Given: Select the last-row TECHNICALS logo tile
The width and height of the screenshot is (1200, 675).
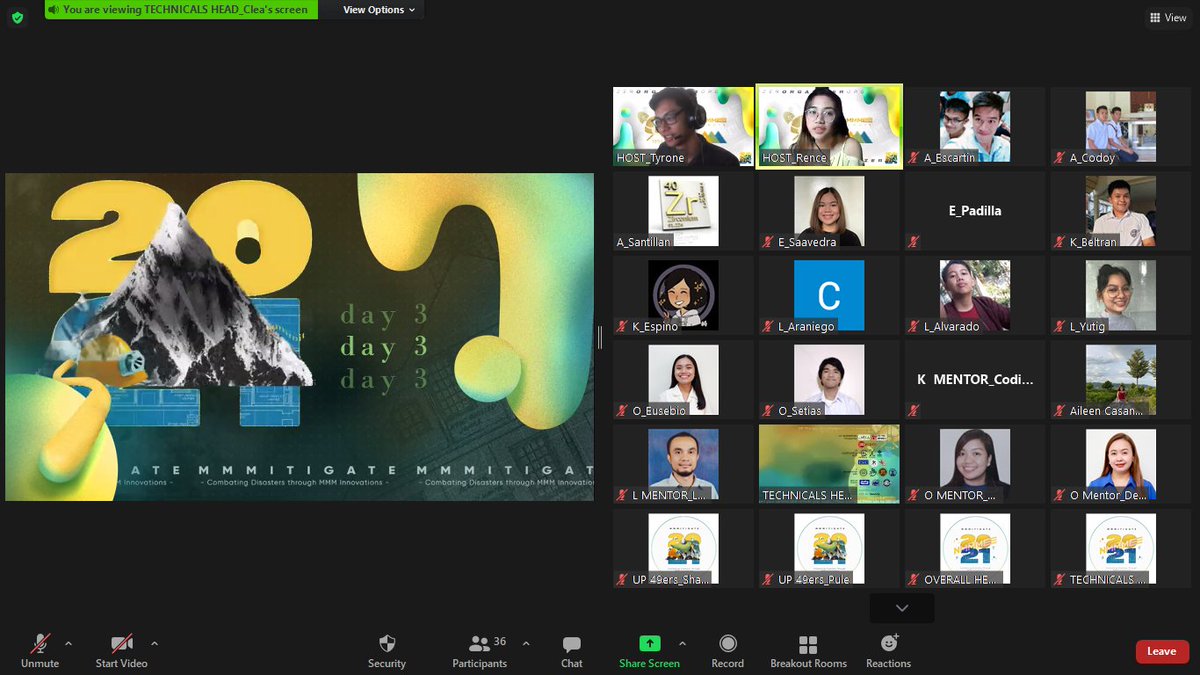Looking at the screenshot, I should tap(1121, 549).
